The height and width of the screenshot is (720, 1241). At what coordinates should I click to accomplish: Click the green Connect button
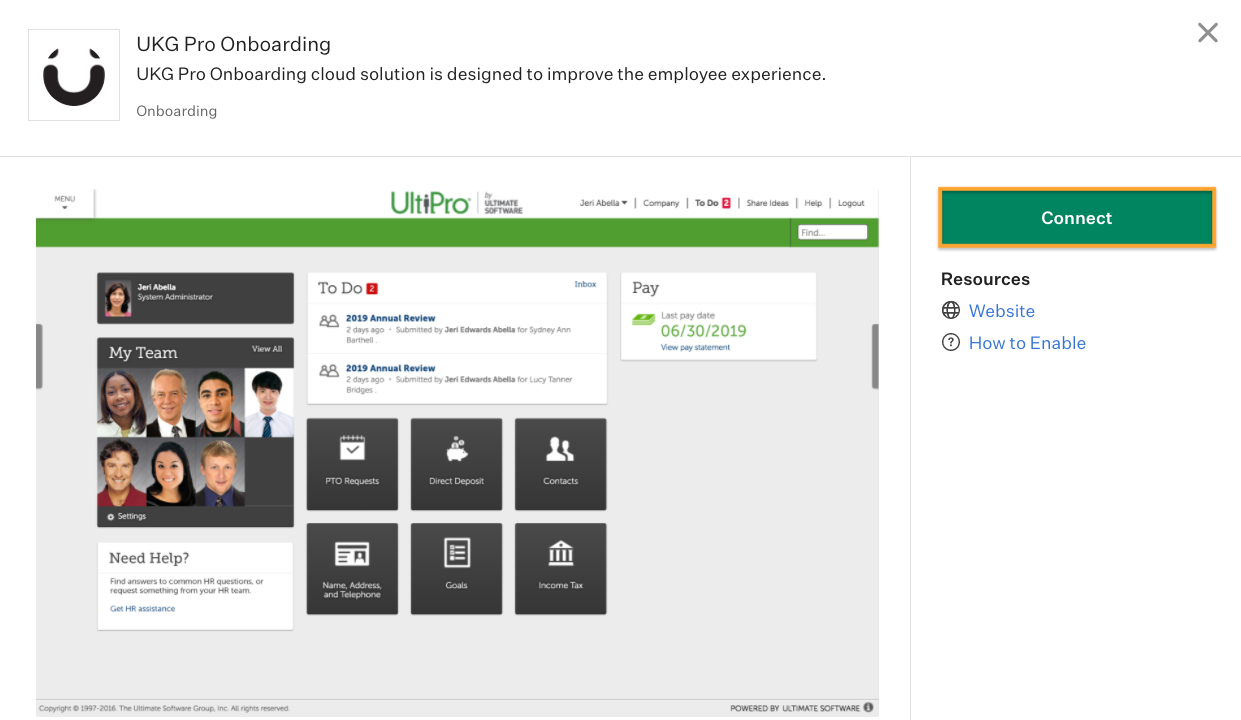[1076, 217]
